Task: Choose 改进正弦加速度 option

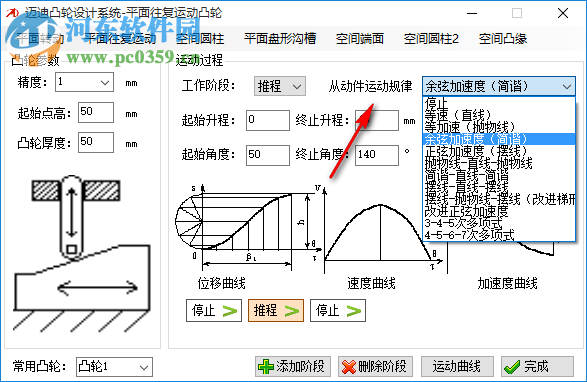Action: (x=499, y=211)
